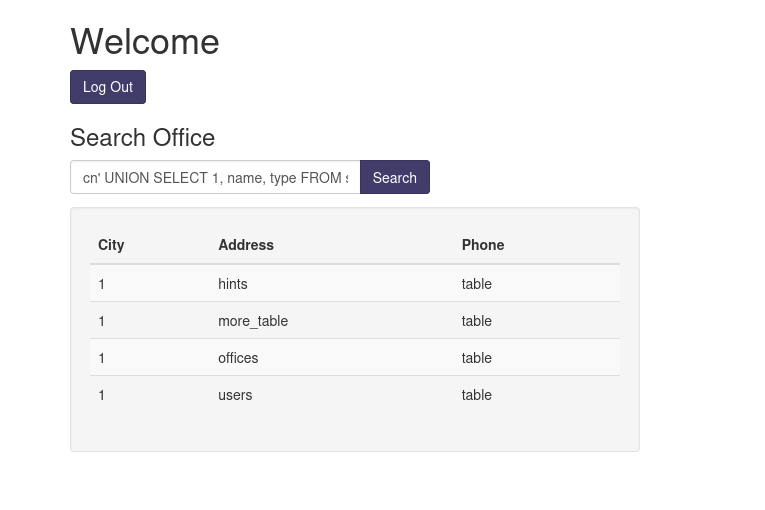Select the more_table cell
765x510 pixels.
click(x=253, y=321)
